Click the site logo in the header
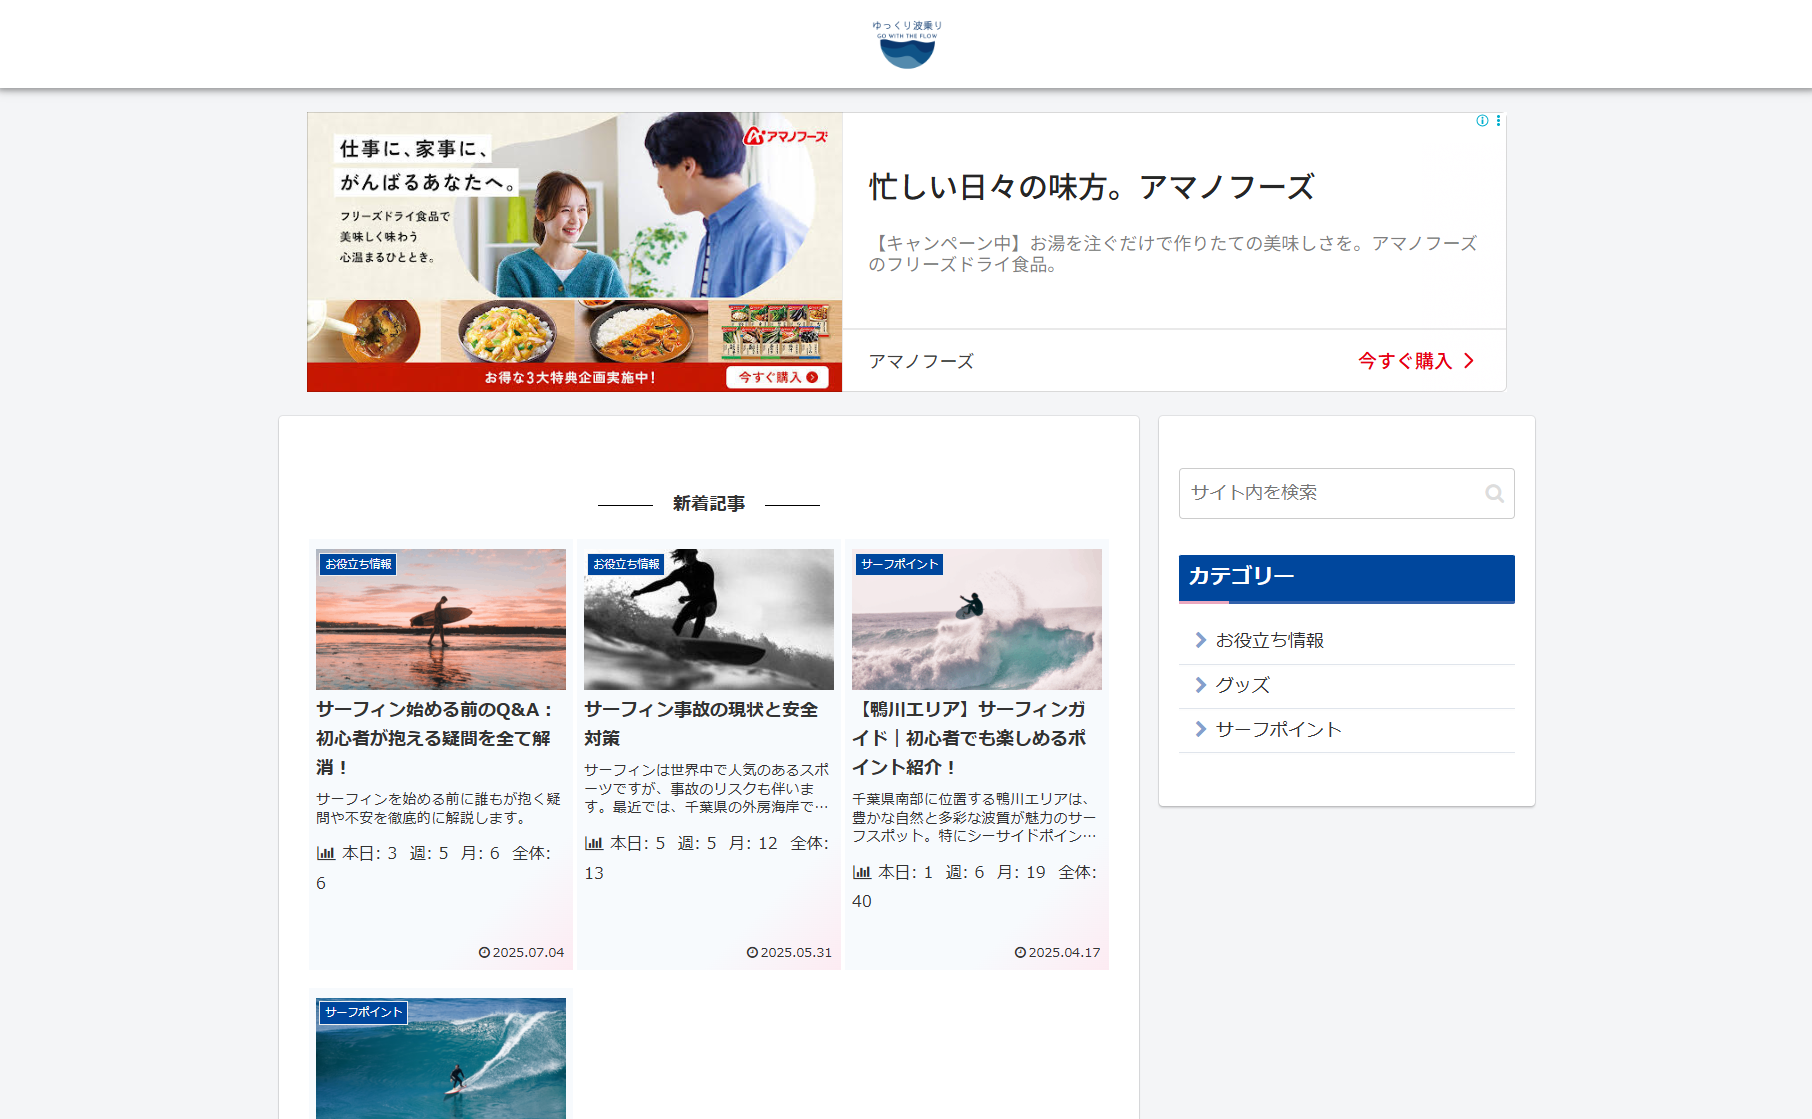Screen dimensions: 1812x1119 pyautogui.click(x=907, y=44)
